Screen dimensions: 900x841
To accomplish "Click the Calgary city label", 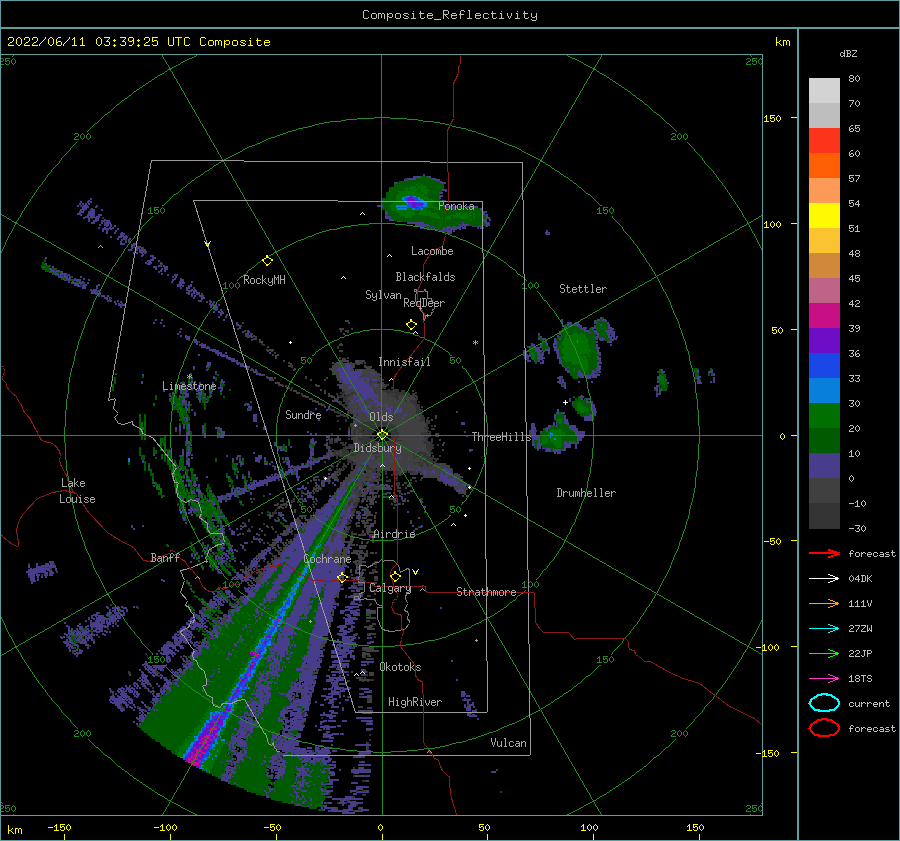I will pyautogui.click(x=390, y=588).
